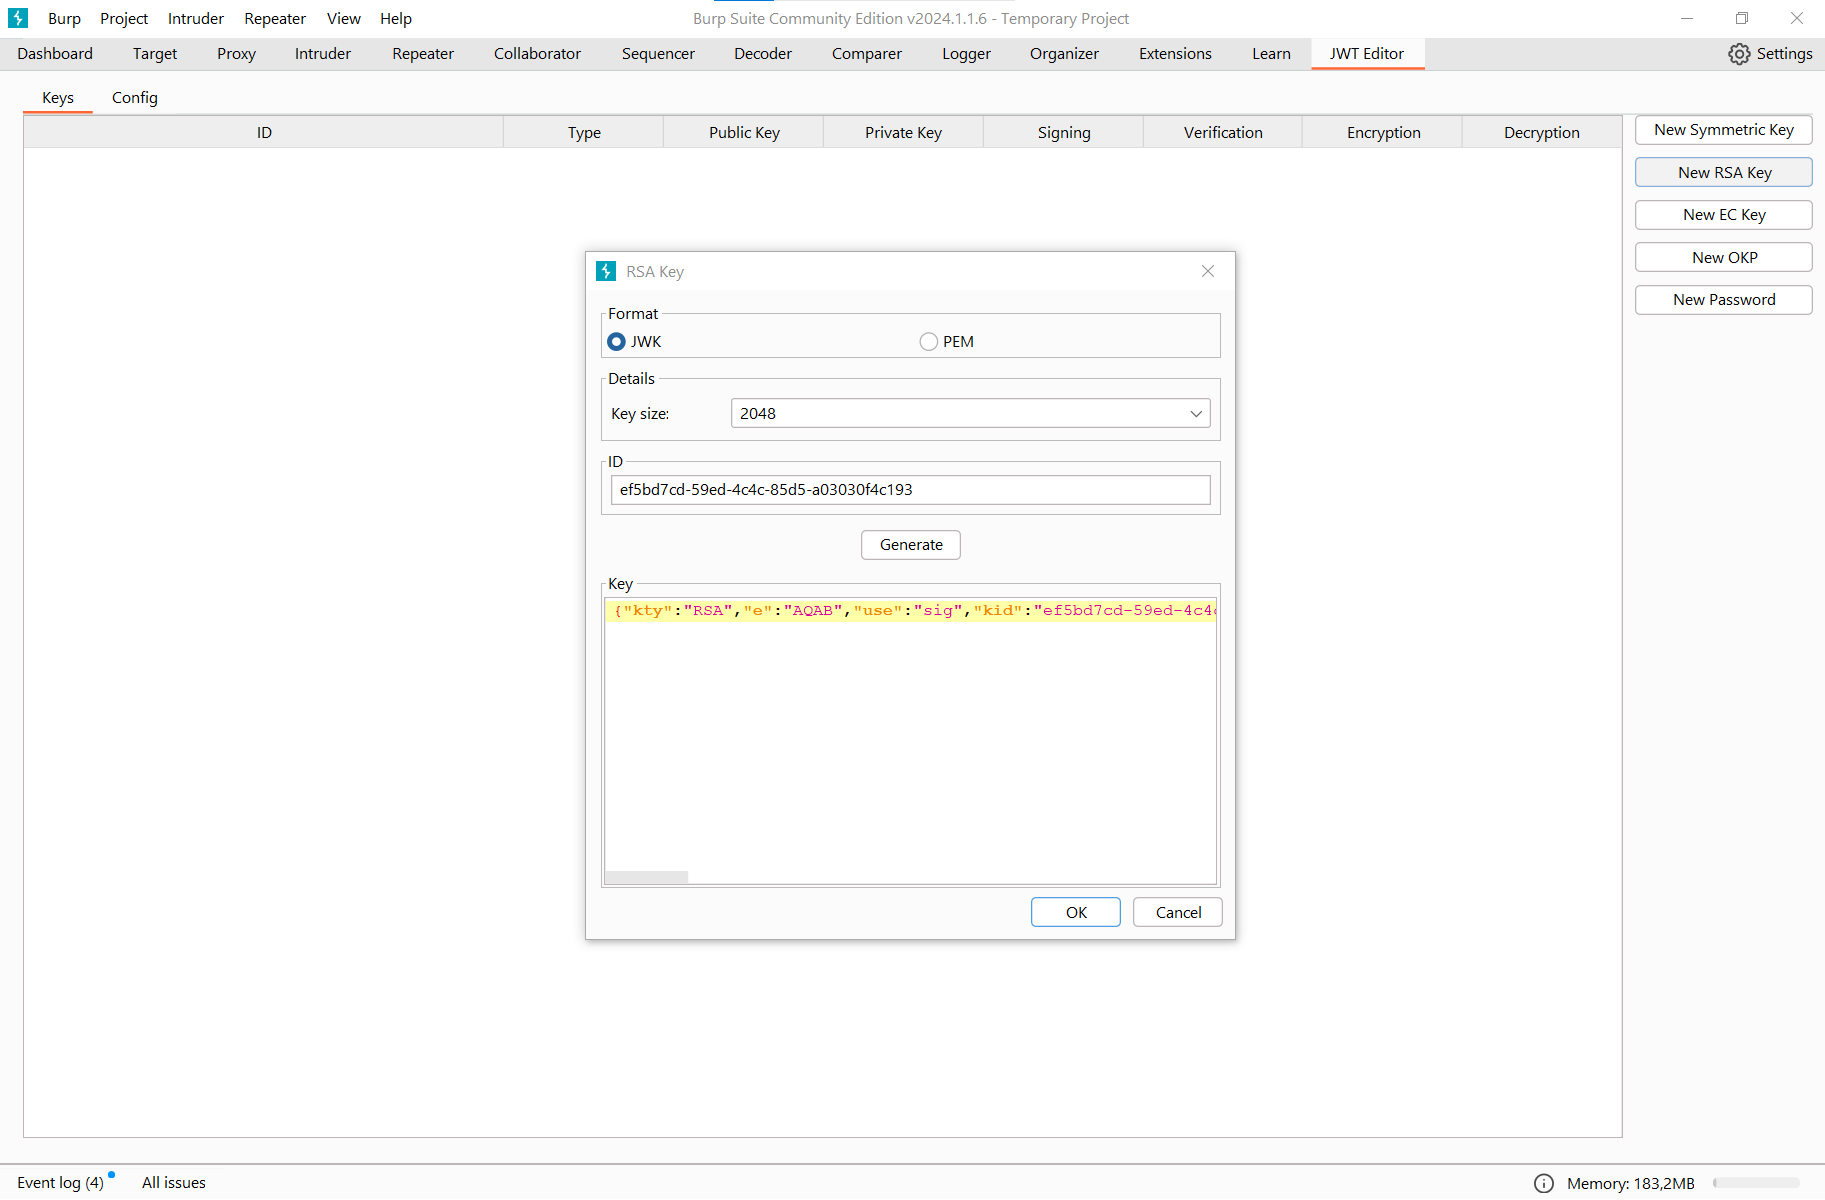1825x1200 pixels.
Task: Select the JWK format radio button
Action: click(x=617, y=342)
